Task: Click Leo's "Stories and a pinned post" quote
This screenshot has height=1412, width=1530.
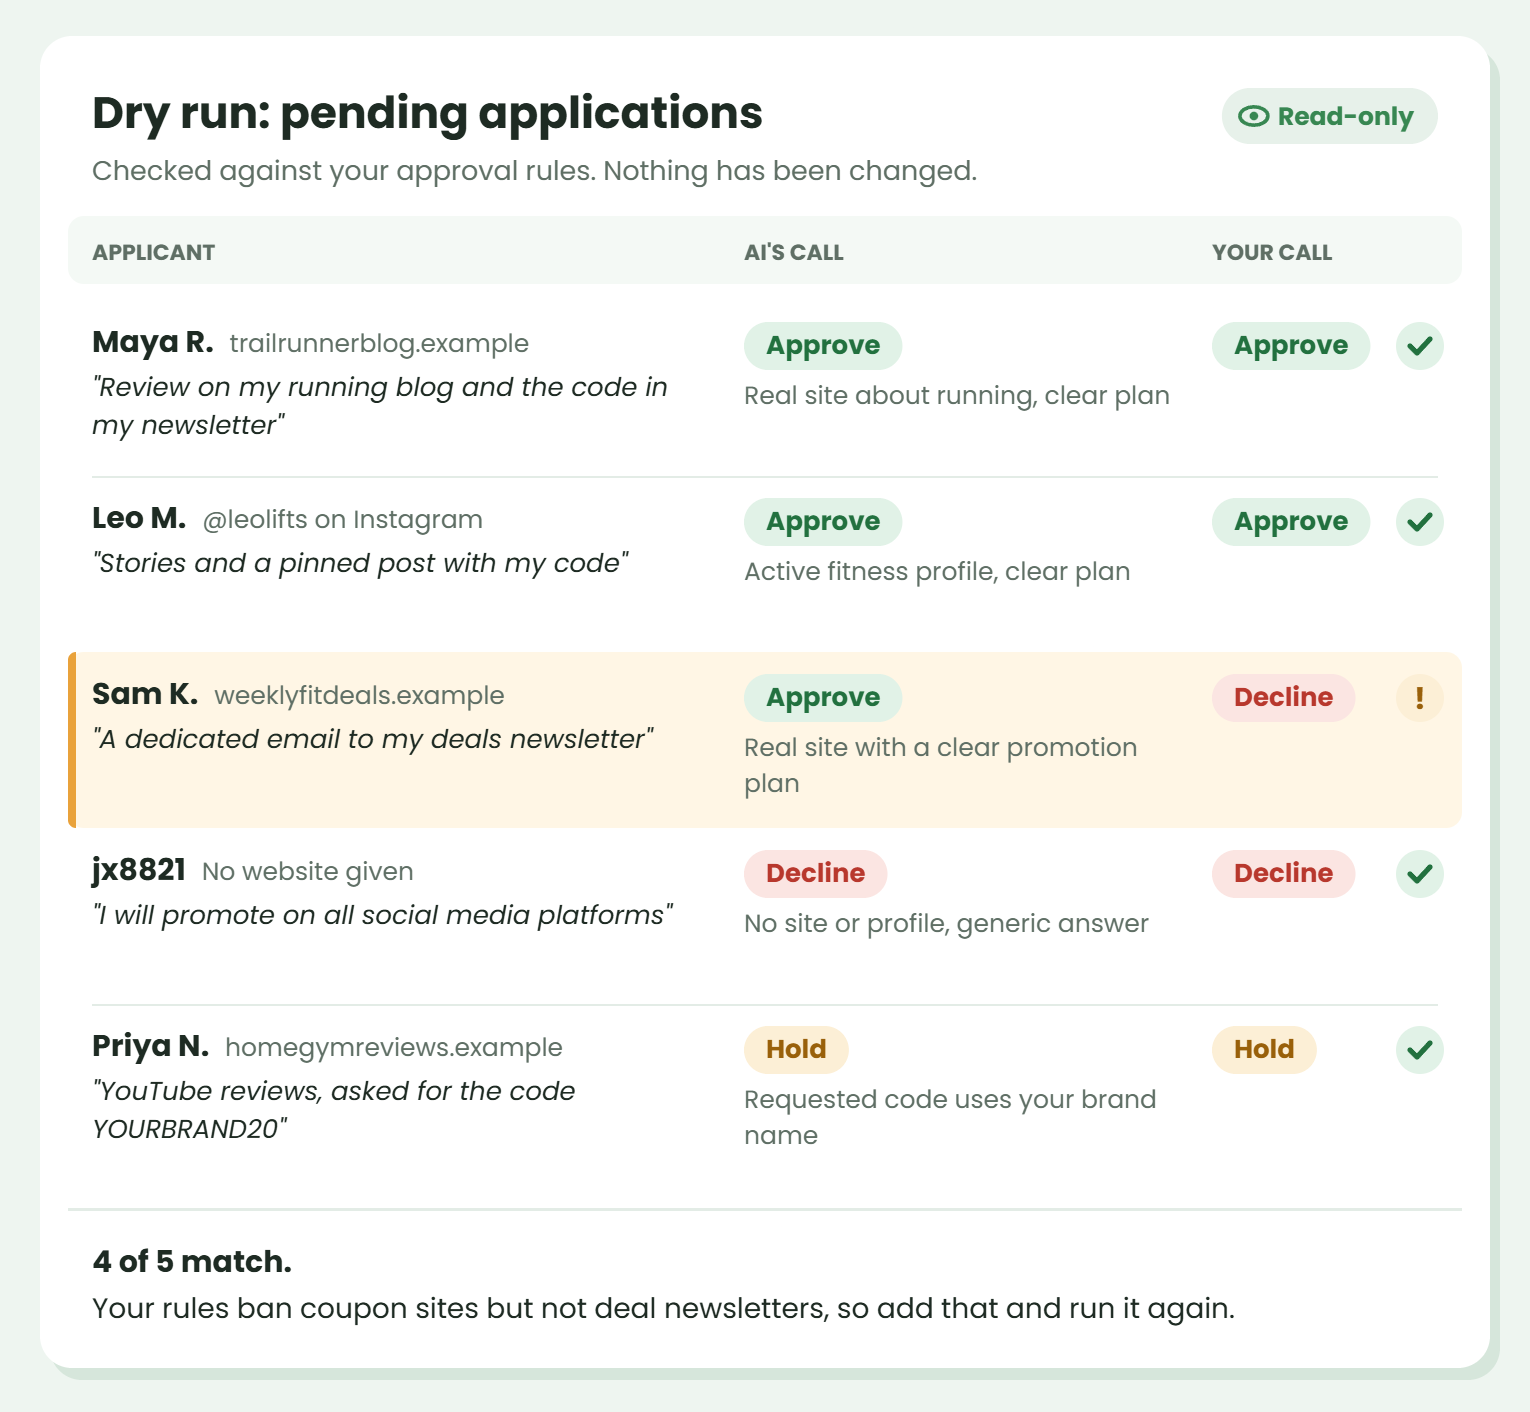Action: pos(361,563)
